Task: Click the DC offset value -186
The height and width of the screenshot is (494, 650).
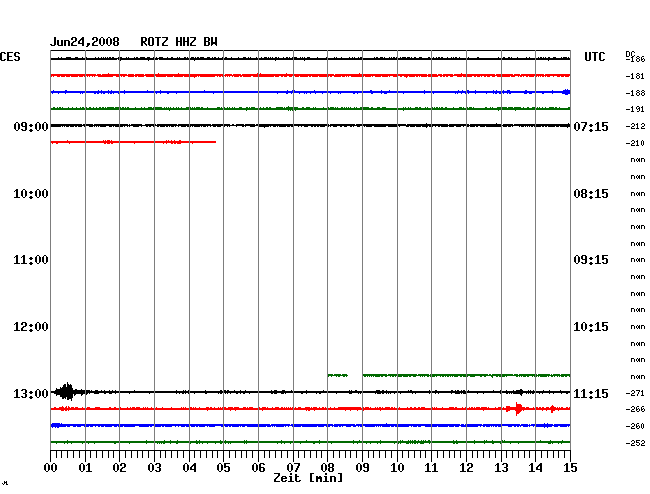Action: tap(635, 59)
